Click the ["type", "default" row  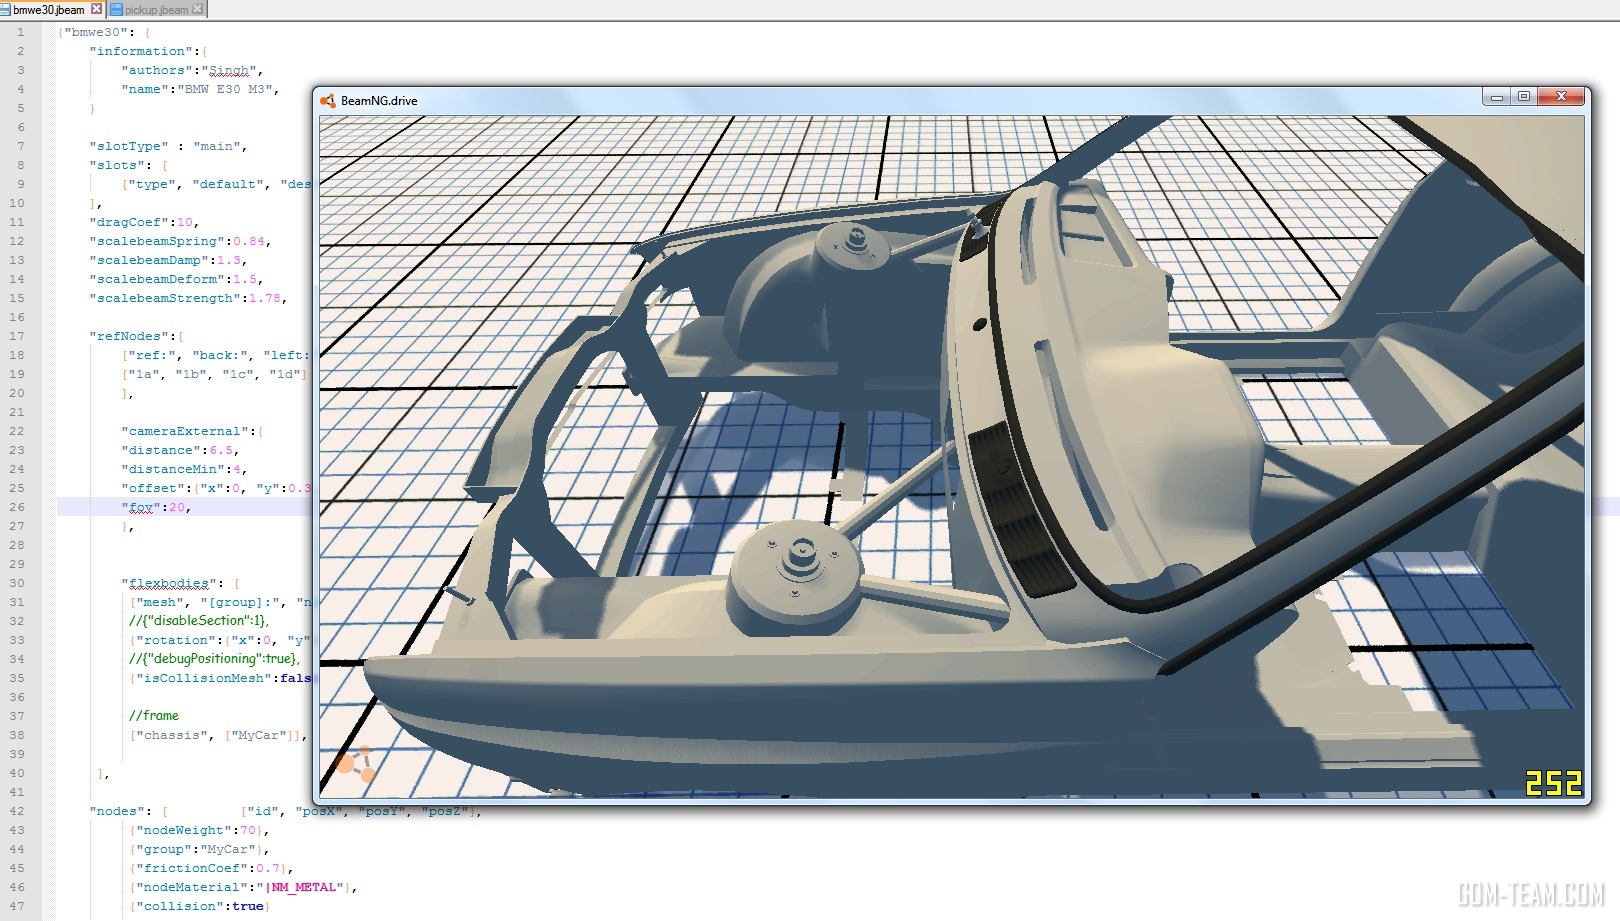tap(216, 184)
